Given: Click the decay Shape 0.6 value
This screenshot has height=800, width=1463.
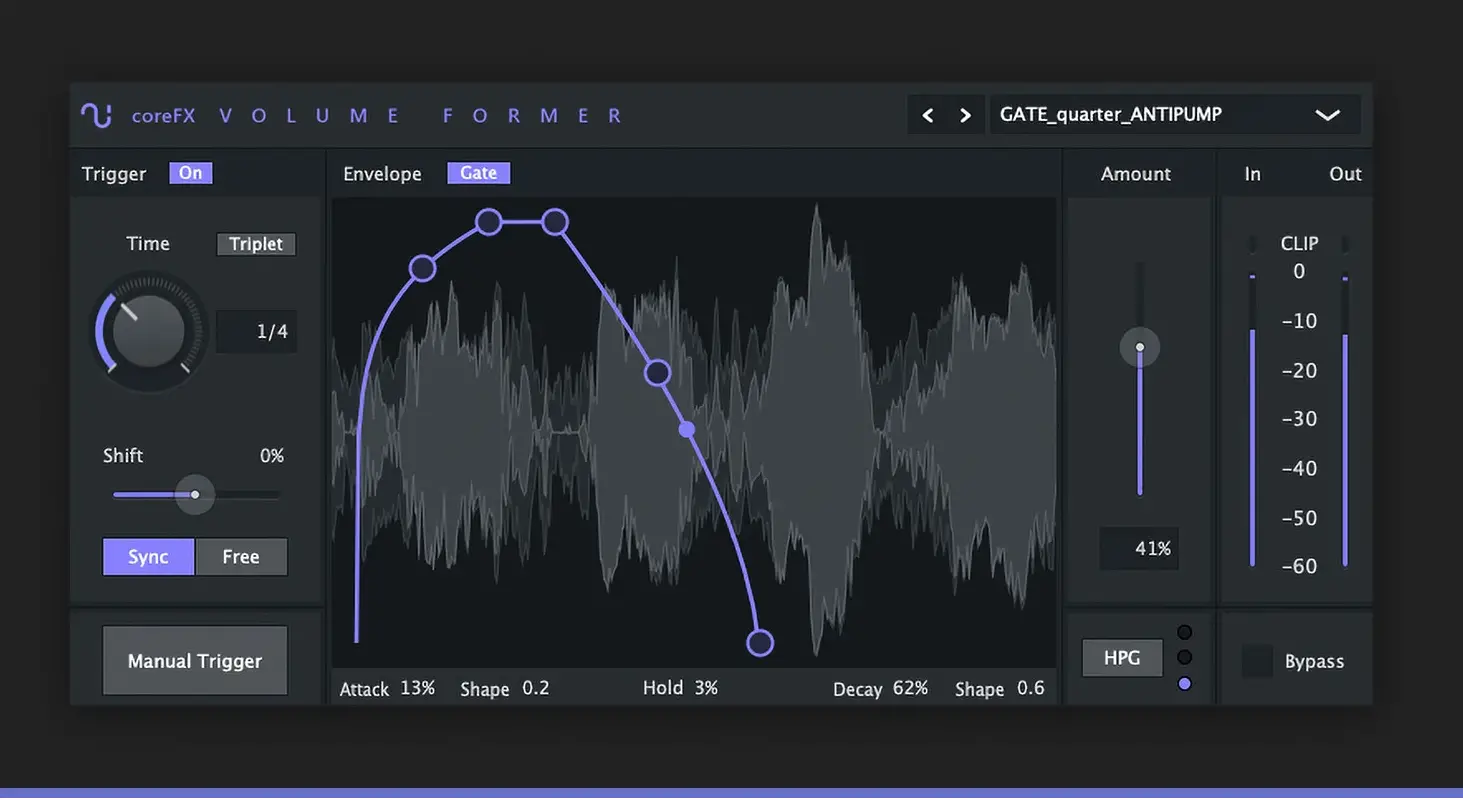Looking at the screenshot, I should pos(1030,688).
